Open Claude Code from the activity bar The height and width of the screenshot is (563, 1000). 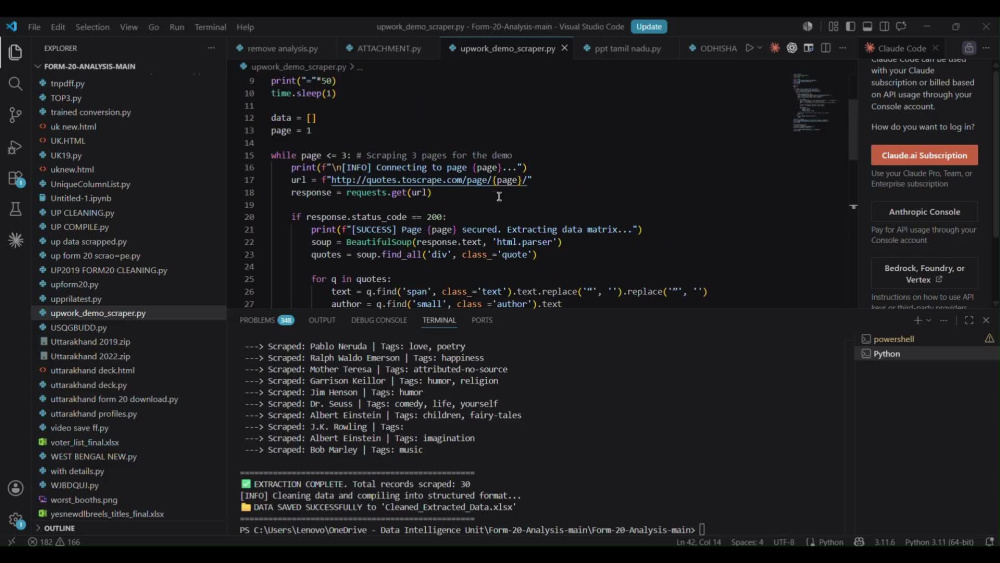pyautogui.click(x=15, y=240)
